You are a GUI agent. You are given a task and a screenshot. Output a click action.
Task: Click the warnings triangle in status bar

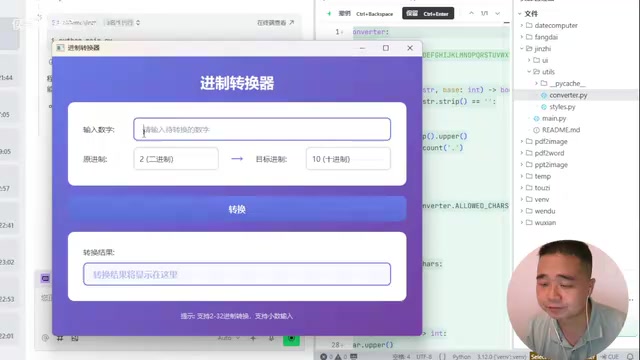(x=338, y=357)
